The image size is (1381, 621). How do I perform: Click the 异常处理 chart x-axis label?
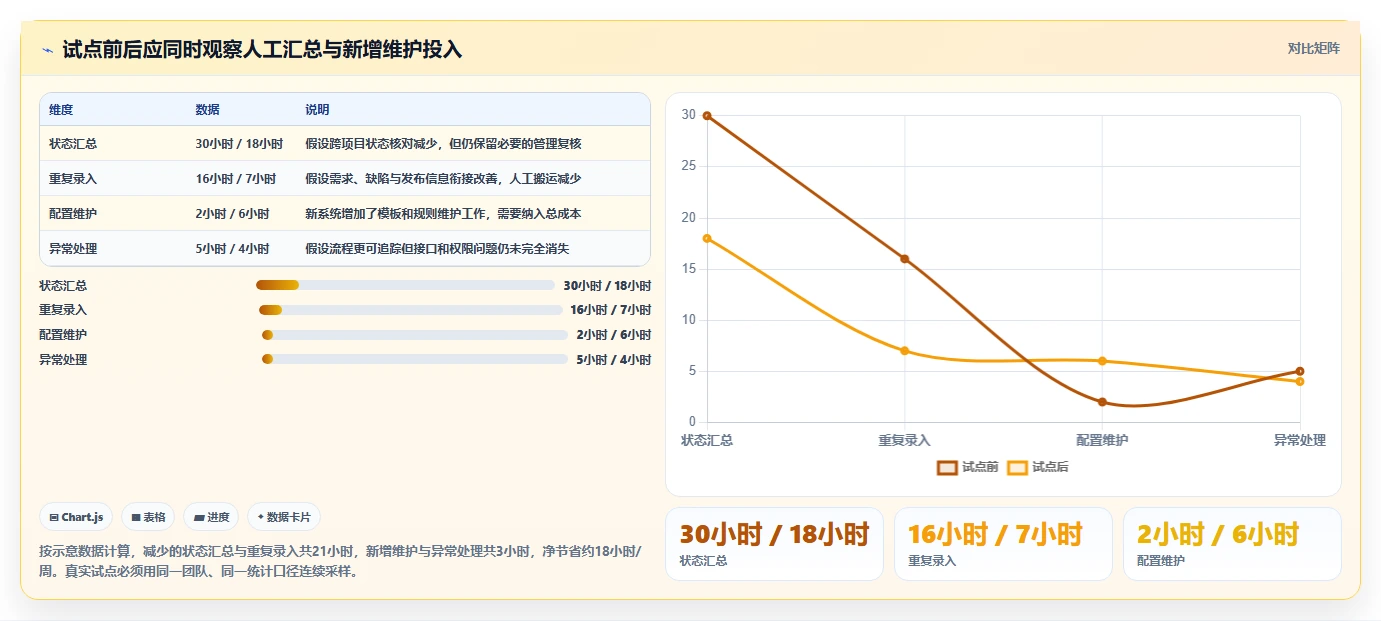(1300, 440)
